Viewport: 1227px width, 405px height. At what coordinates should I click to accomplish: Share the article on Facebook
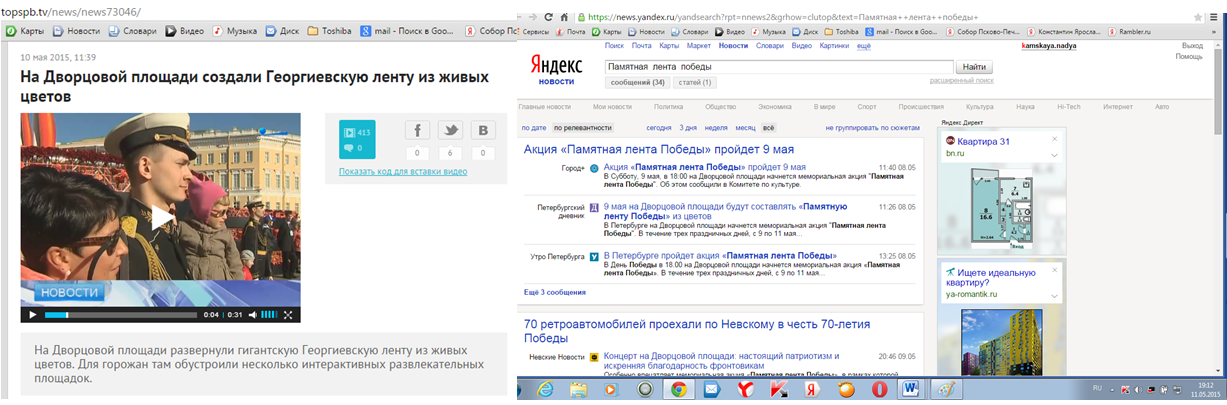point(418,130)
